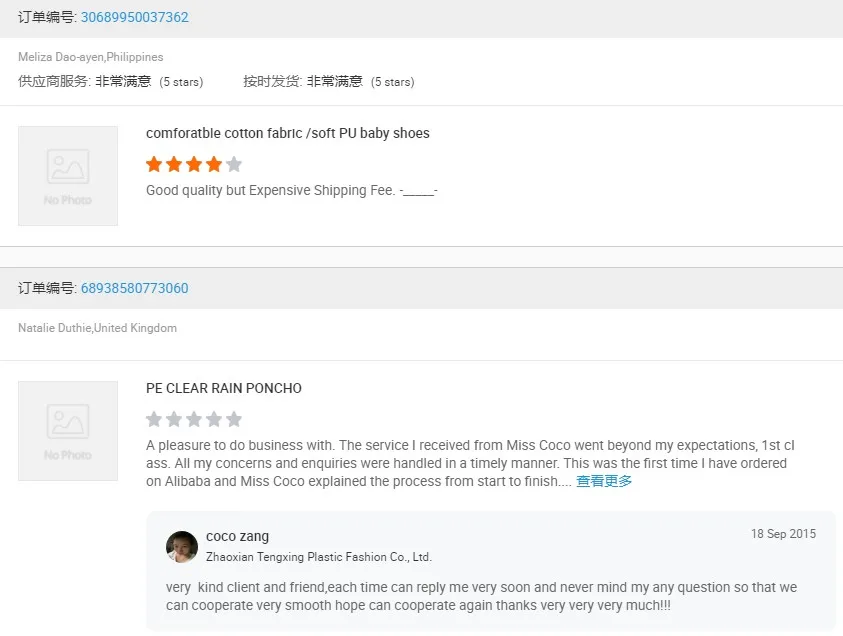843x636 pixels.
Task: Click coco zang replier name
Action: point(237,536)
